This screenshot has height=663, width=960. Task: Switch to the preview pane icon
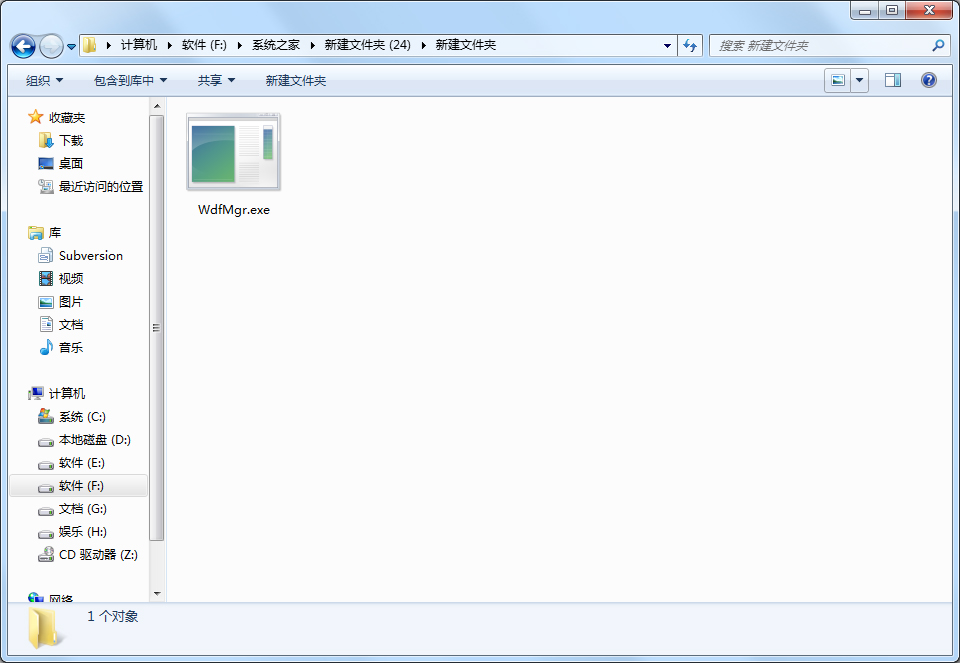892,80
